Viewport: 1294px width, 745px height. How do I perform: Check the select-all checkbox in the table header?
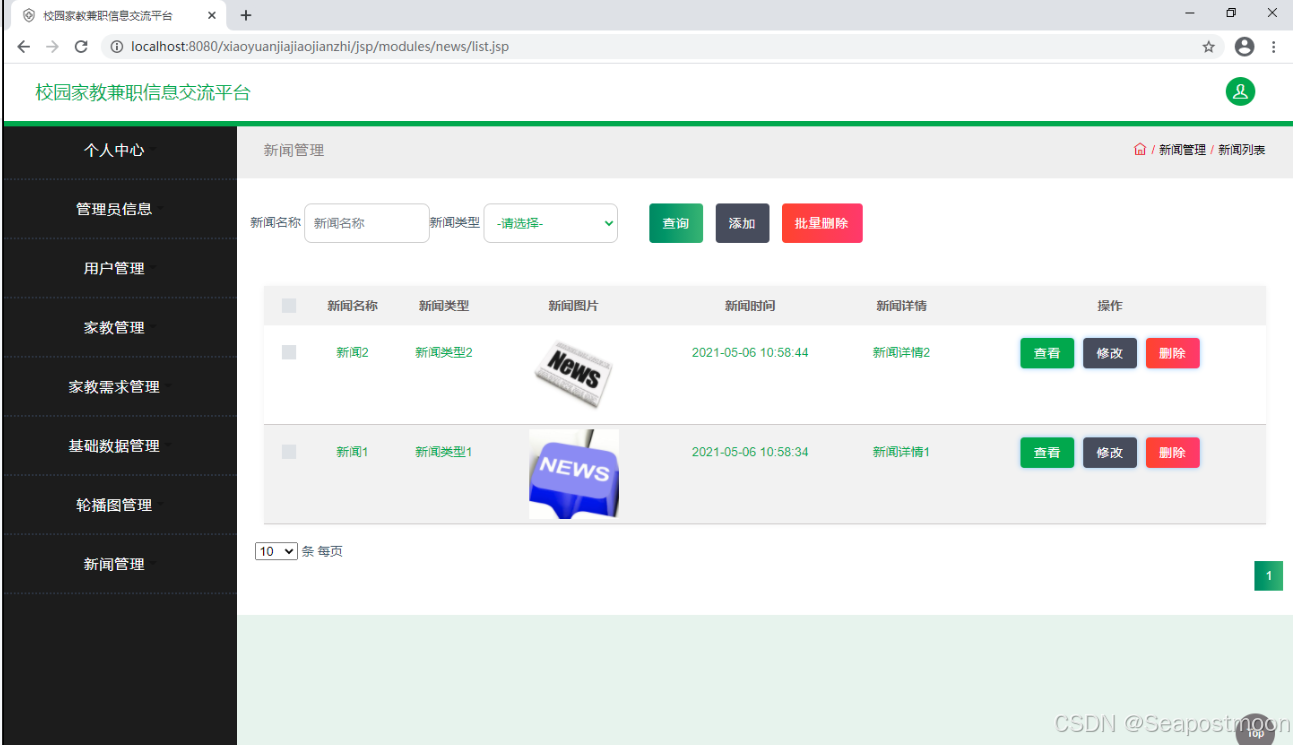(x=288, y=305)
